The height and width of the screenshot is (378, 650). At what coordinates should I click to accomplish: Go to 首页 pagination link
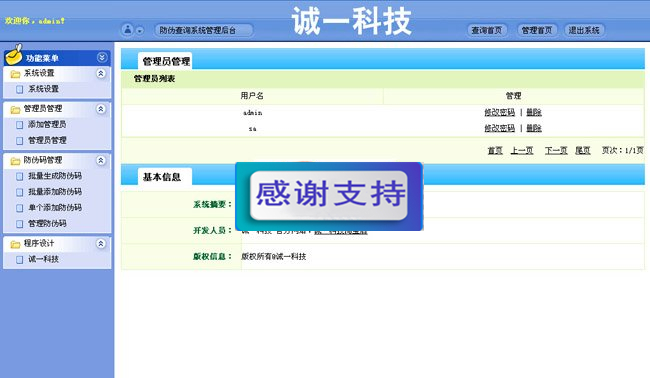[x=495, y=150]
